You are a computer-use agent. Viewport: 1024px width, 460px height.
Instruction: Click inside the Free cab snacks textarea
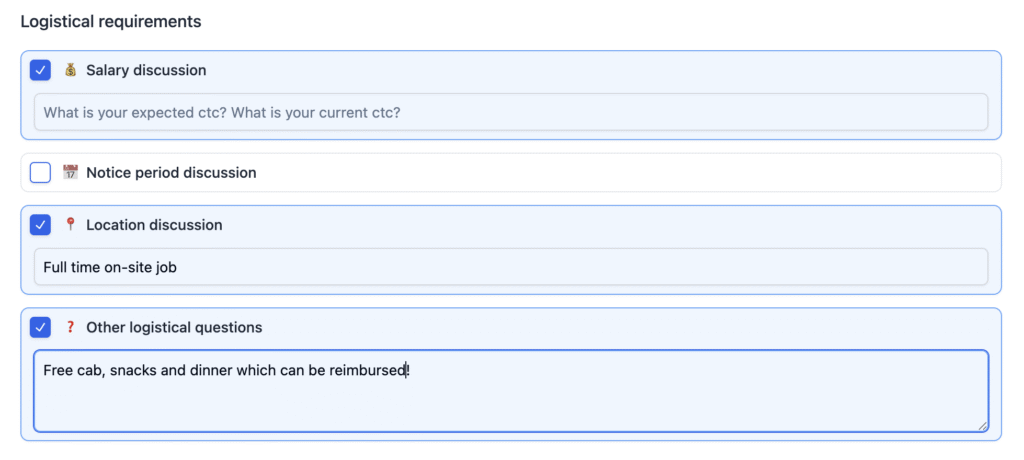click(x=511, y=391)
